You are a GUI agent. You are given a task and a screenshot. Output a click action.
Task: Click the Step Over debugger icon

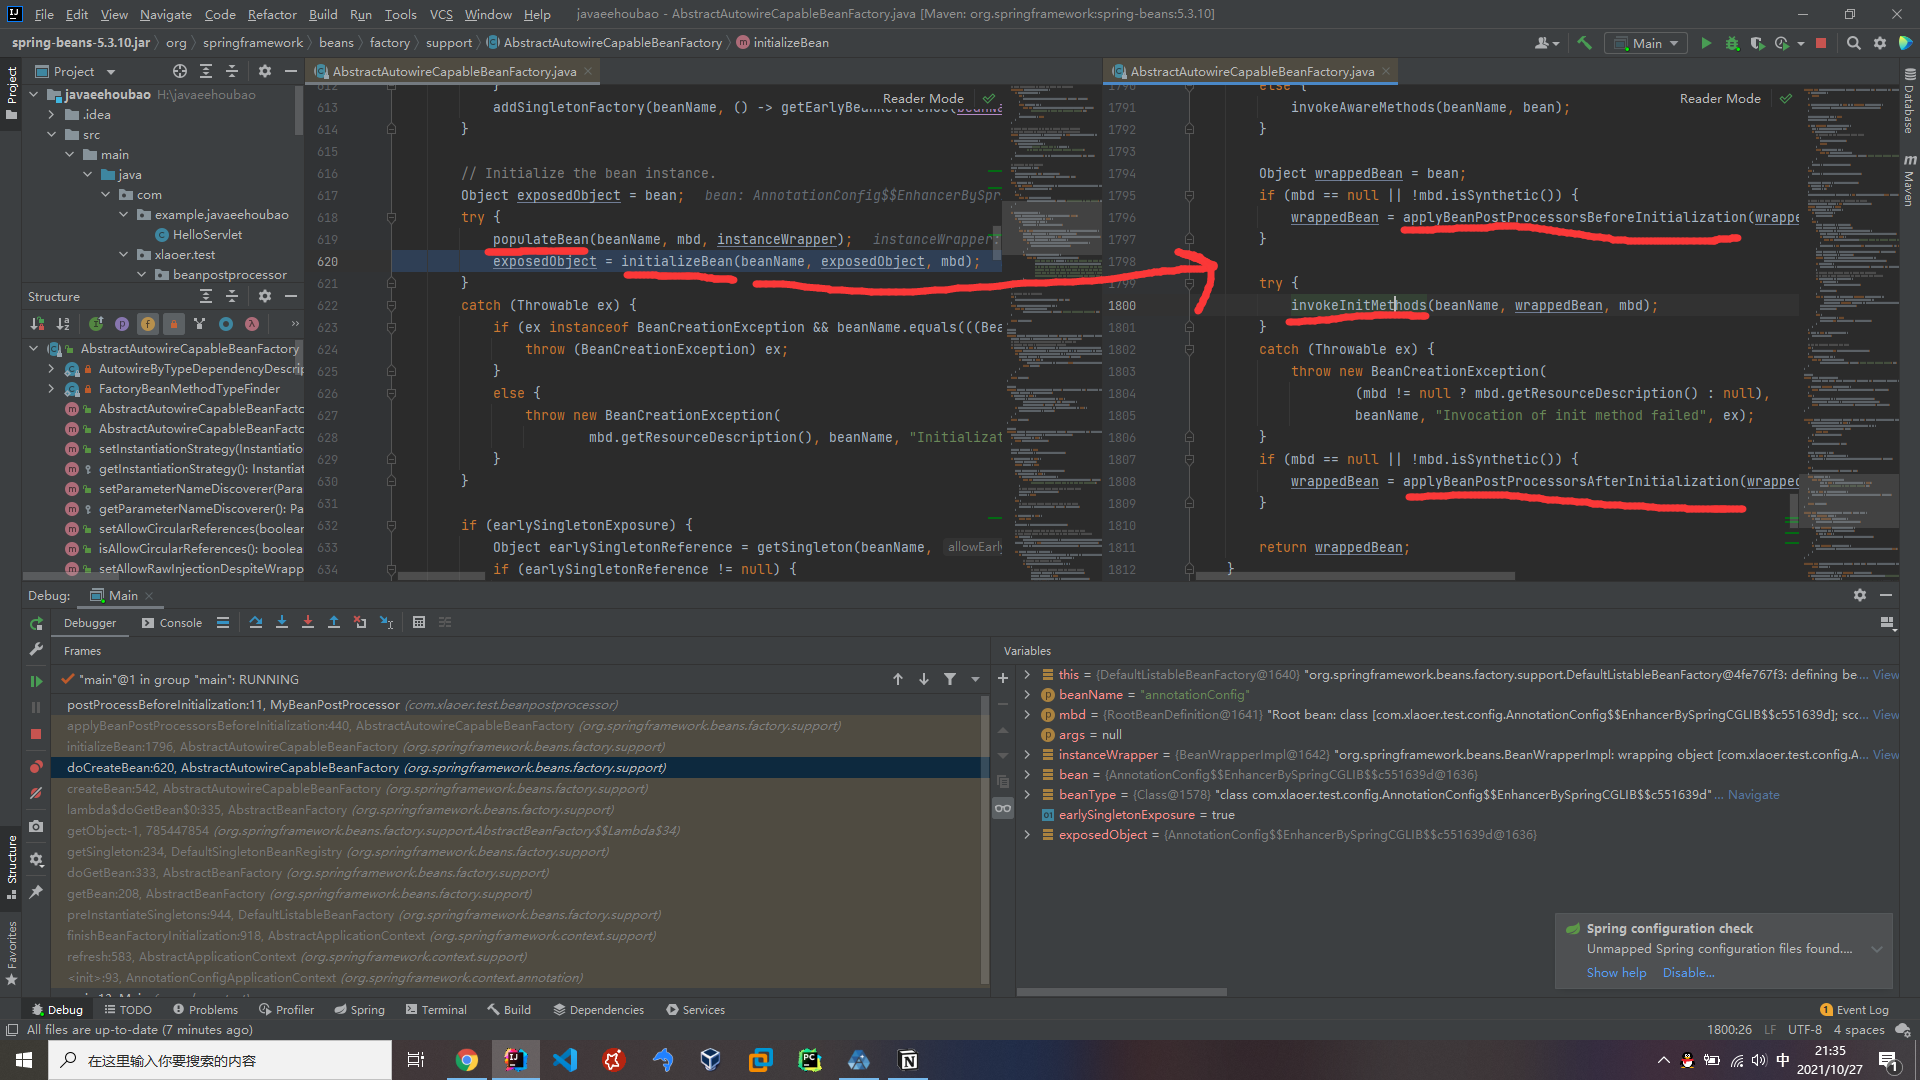coord(256,622)
